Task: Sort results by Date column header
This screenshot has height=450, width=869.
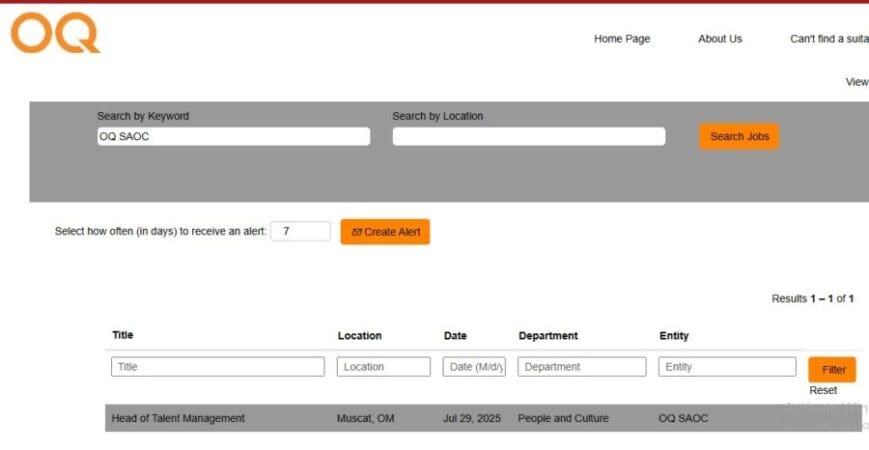Action: coord(455,336)
